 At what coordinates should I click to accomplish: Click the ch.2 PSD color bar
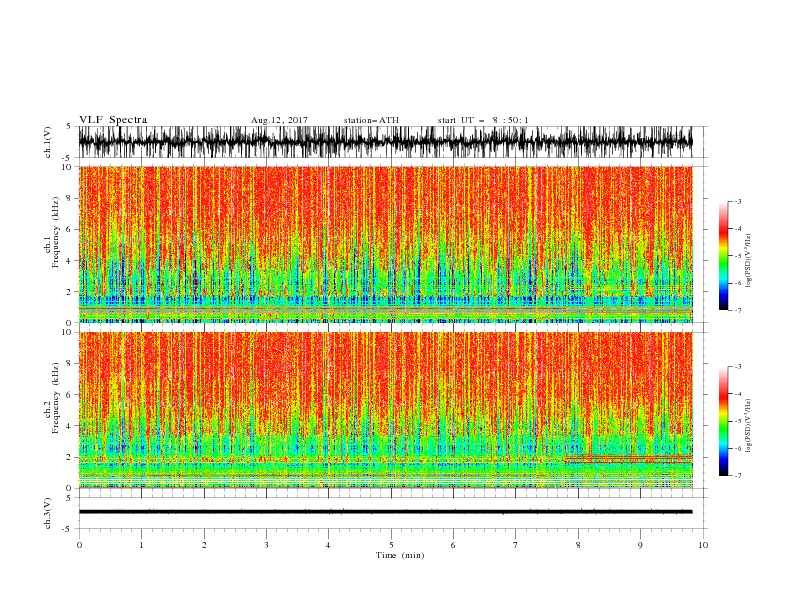723,421
